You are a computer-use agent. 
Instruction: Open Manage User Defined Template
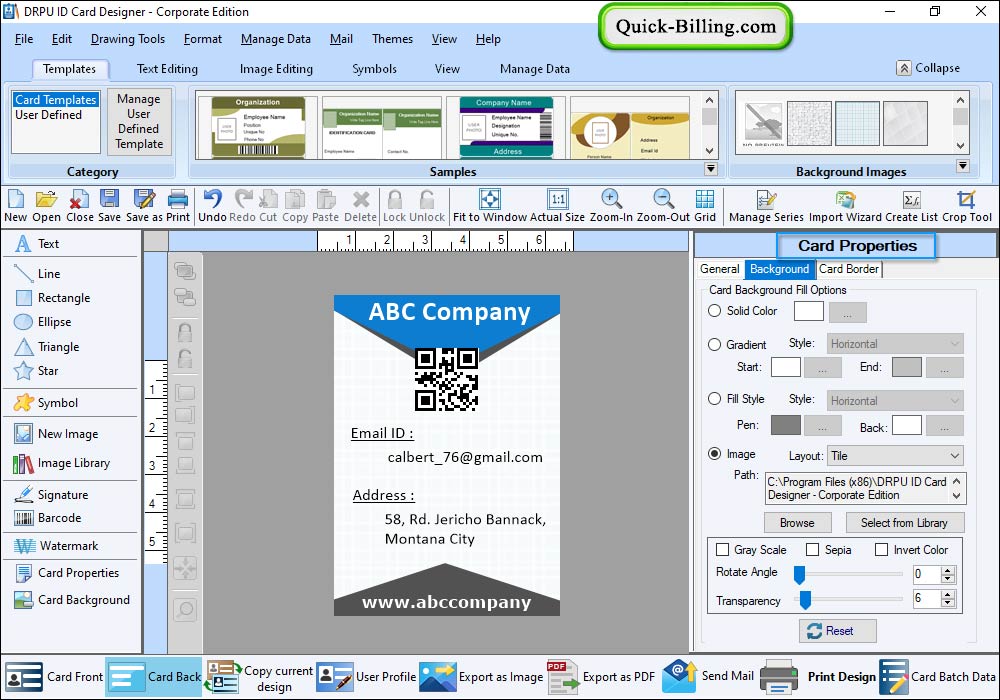pos(139,121)
